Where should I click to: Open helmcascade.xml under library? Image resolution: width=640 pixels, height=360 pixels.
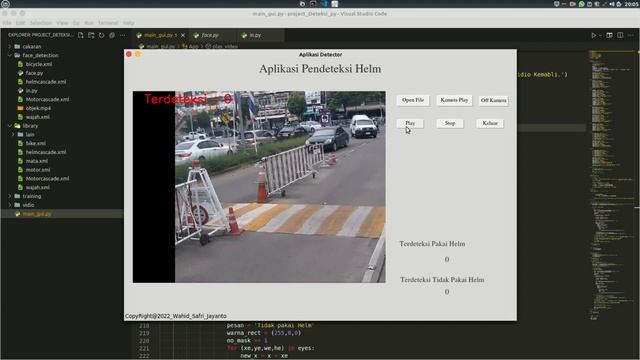coord(46,152)
